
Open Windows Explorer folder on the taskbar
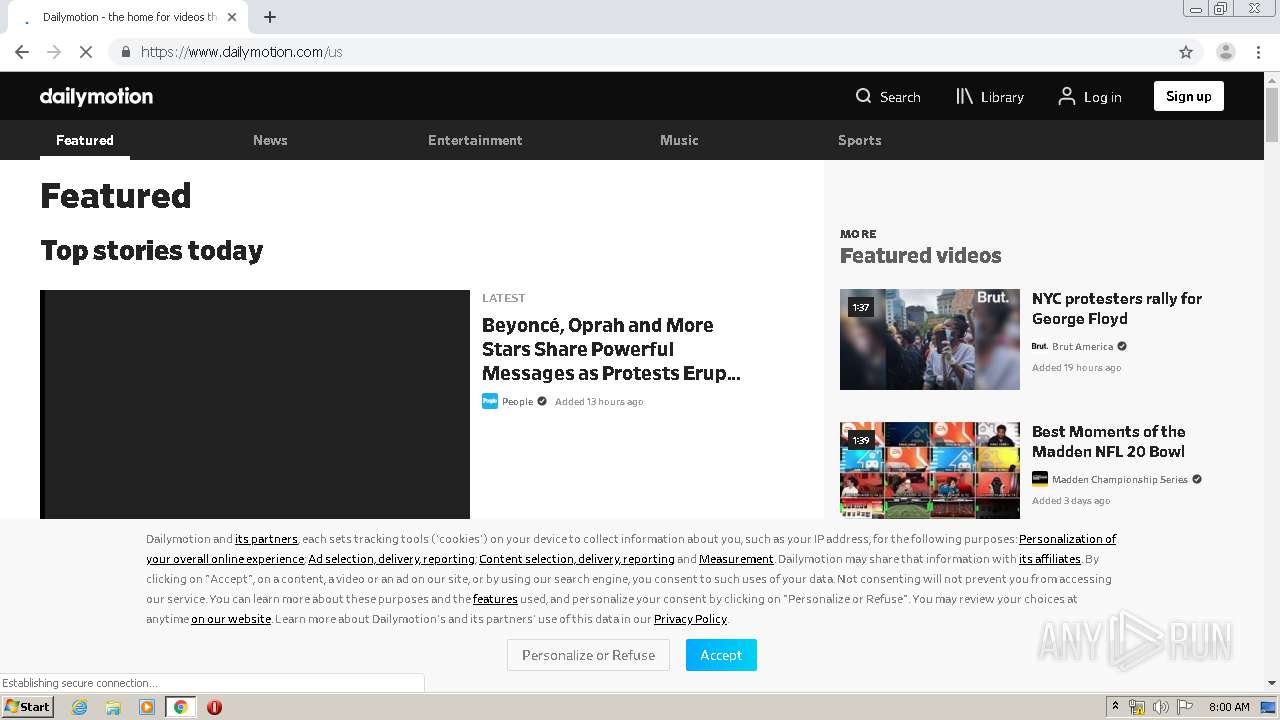[113, 707]
